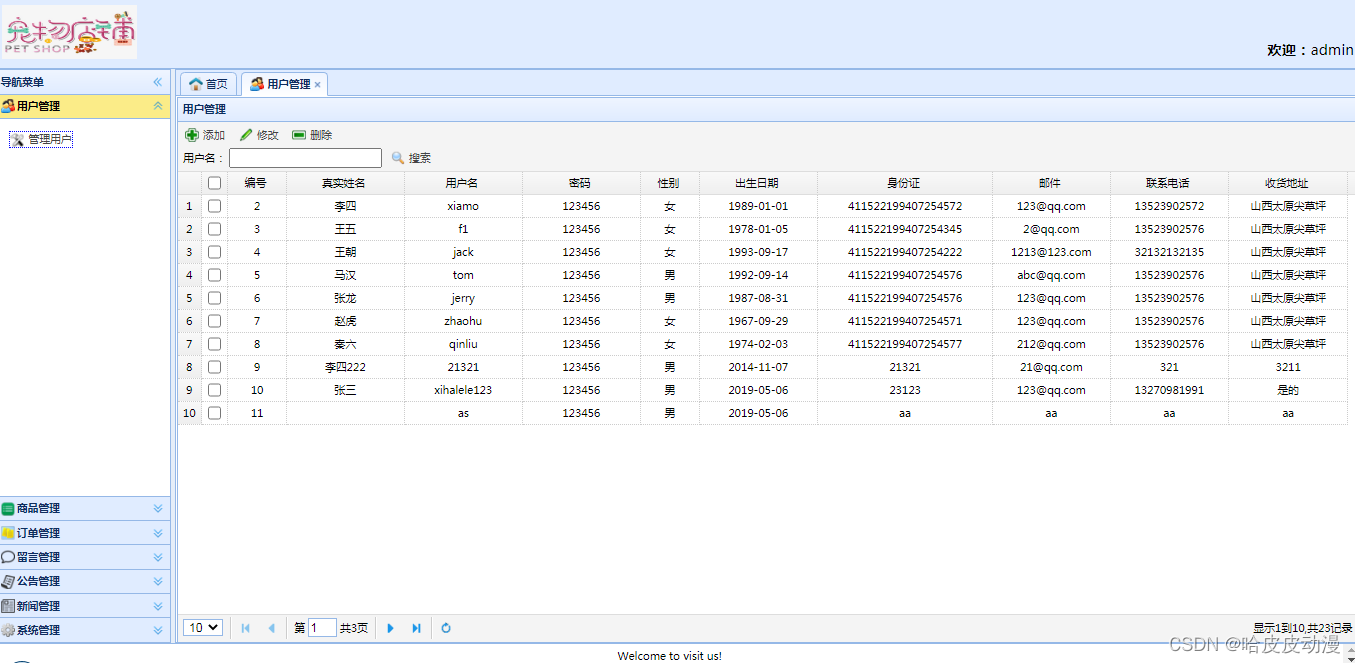Click the ID cell 411522199407254345

coord(905,229)
